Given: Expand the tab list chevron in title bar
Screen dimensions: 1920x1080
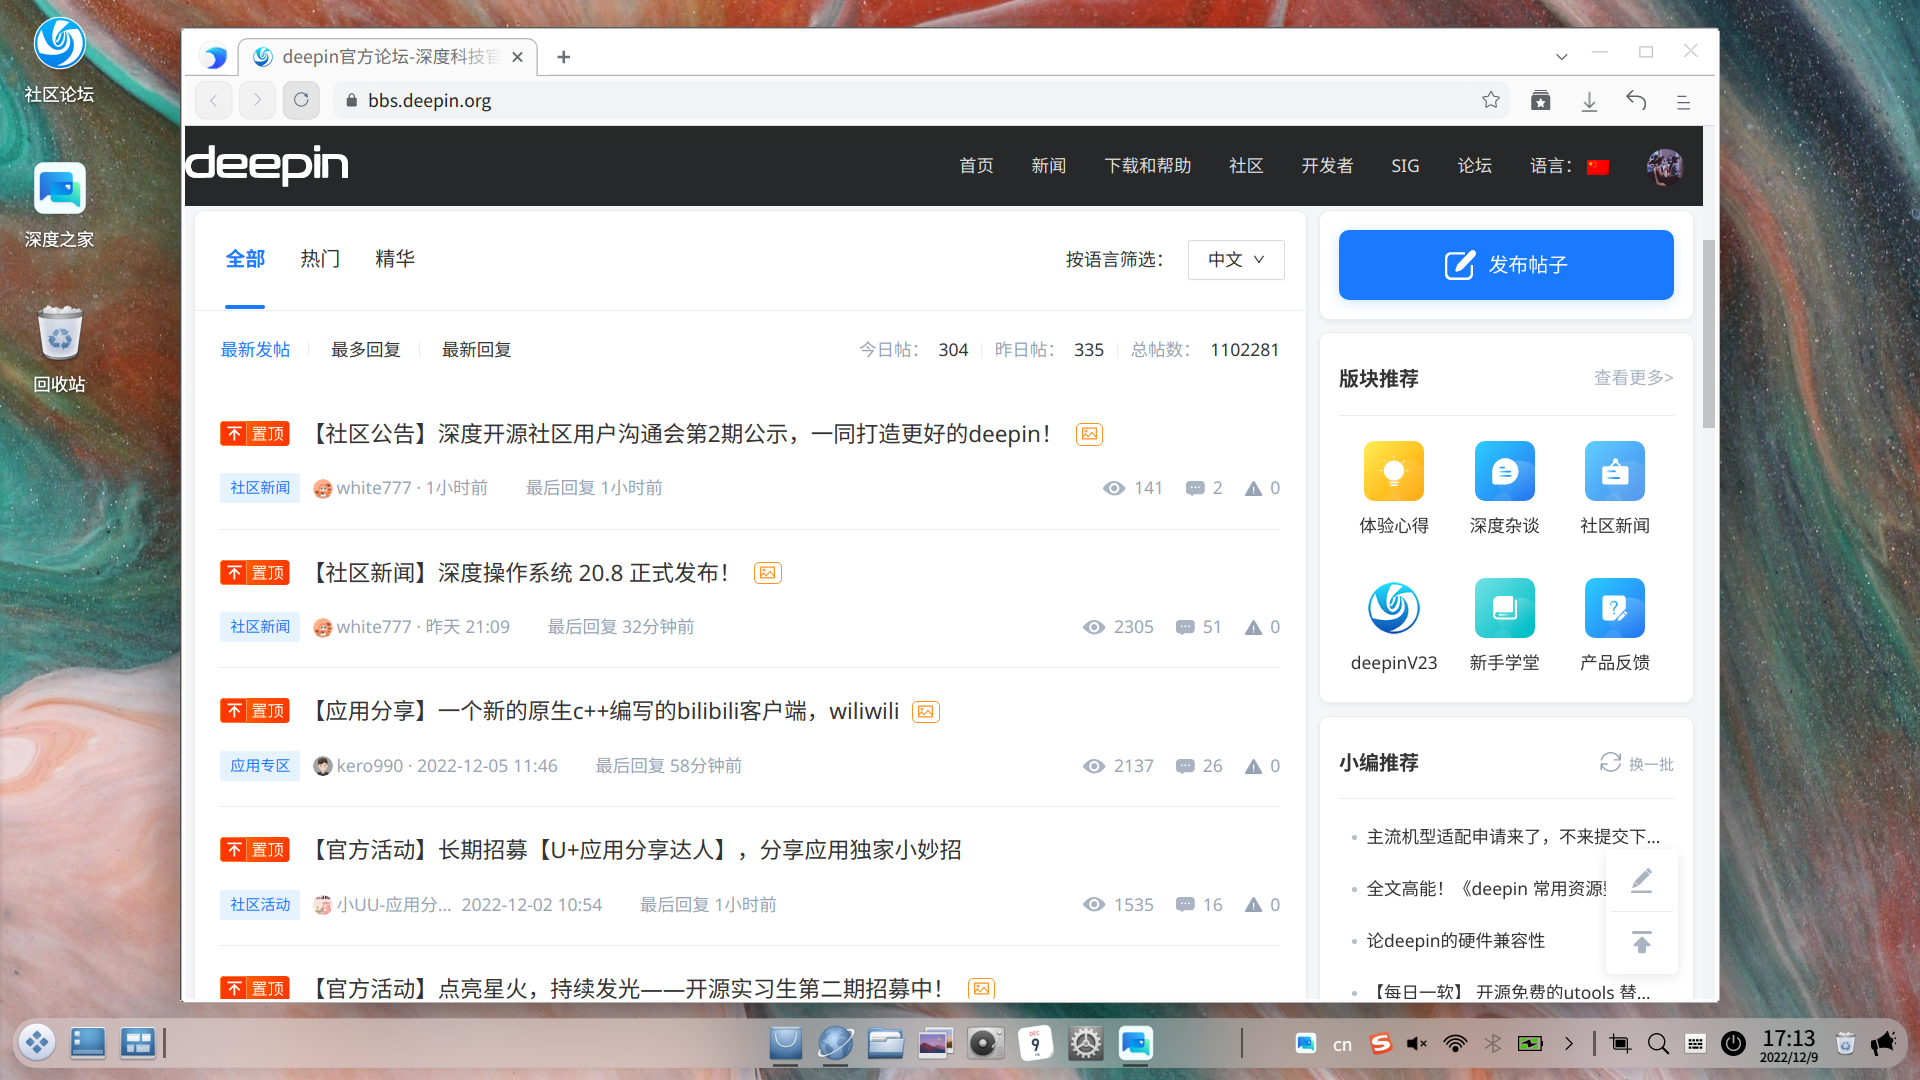Looking at the screenshot, I should (x=1561, y=56).
